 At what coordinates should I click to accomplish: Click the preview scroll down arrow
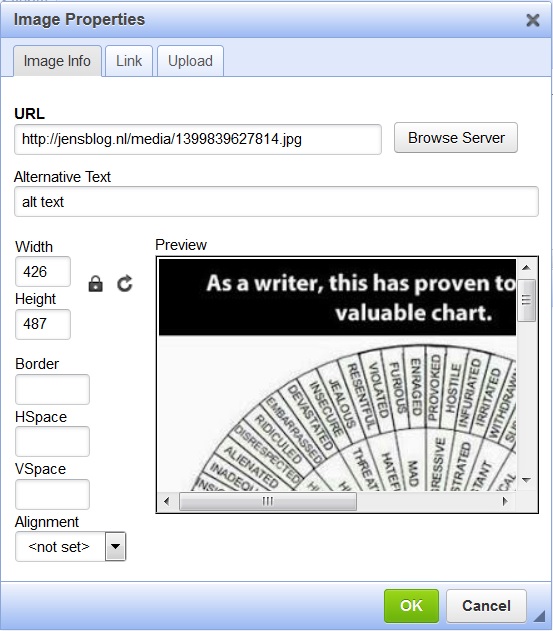[x=526, y=480]
